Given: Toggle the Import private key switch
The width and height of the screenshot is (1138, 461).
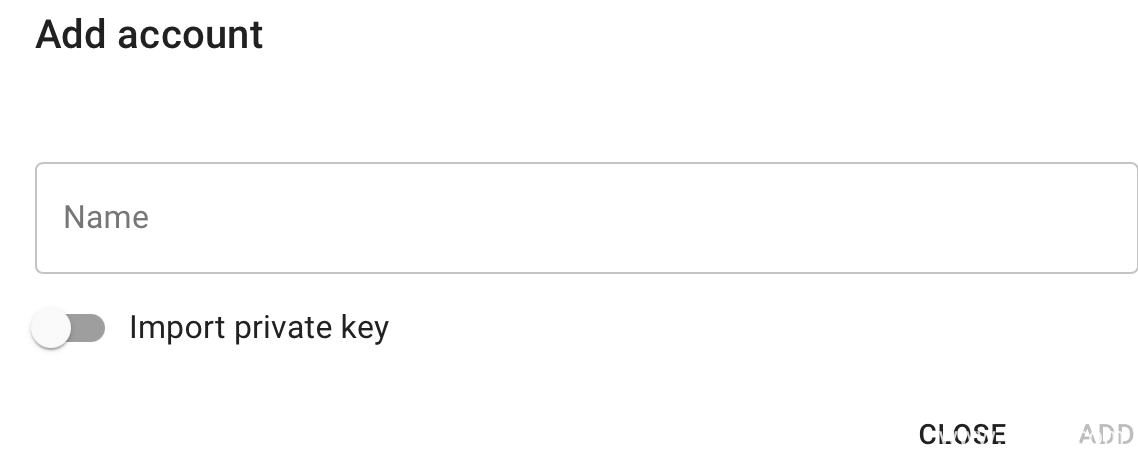Looking at the screenshot, I should (68, 328).
